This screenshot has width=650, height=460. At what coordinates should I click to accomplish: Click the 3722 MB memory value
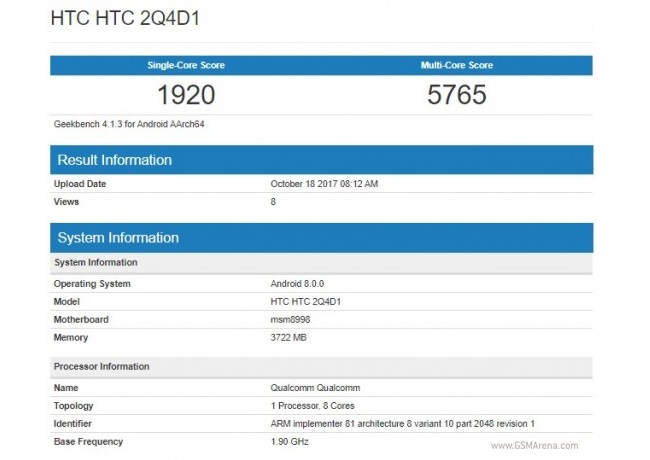pyautogui.click(x=290, y=337)
